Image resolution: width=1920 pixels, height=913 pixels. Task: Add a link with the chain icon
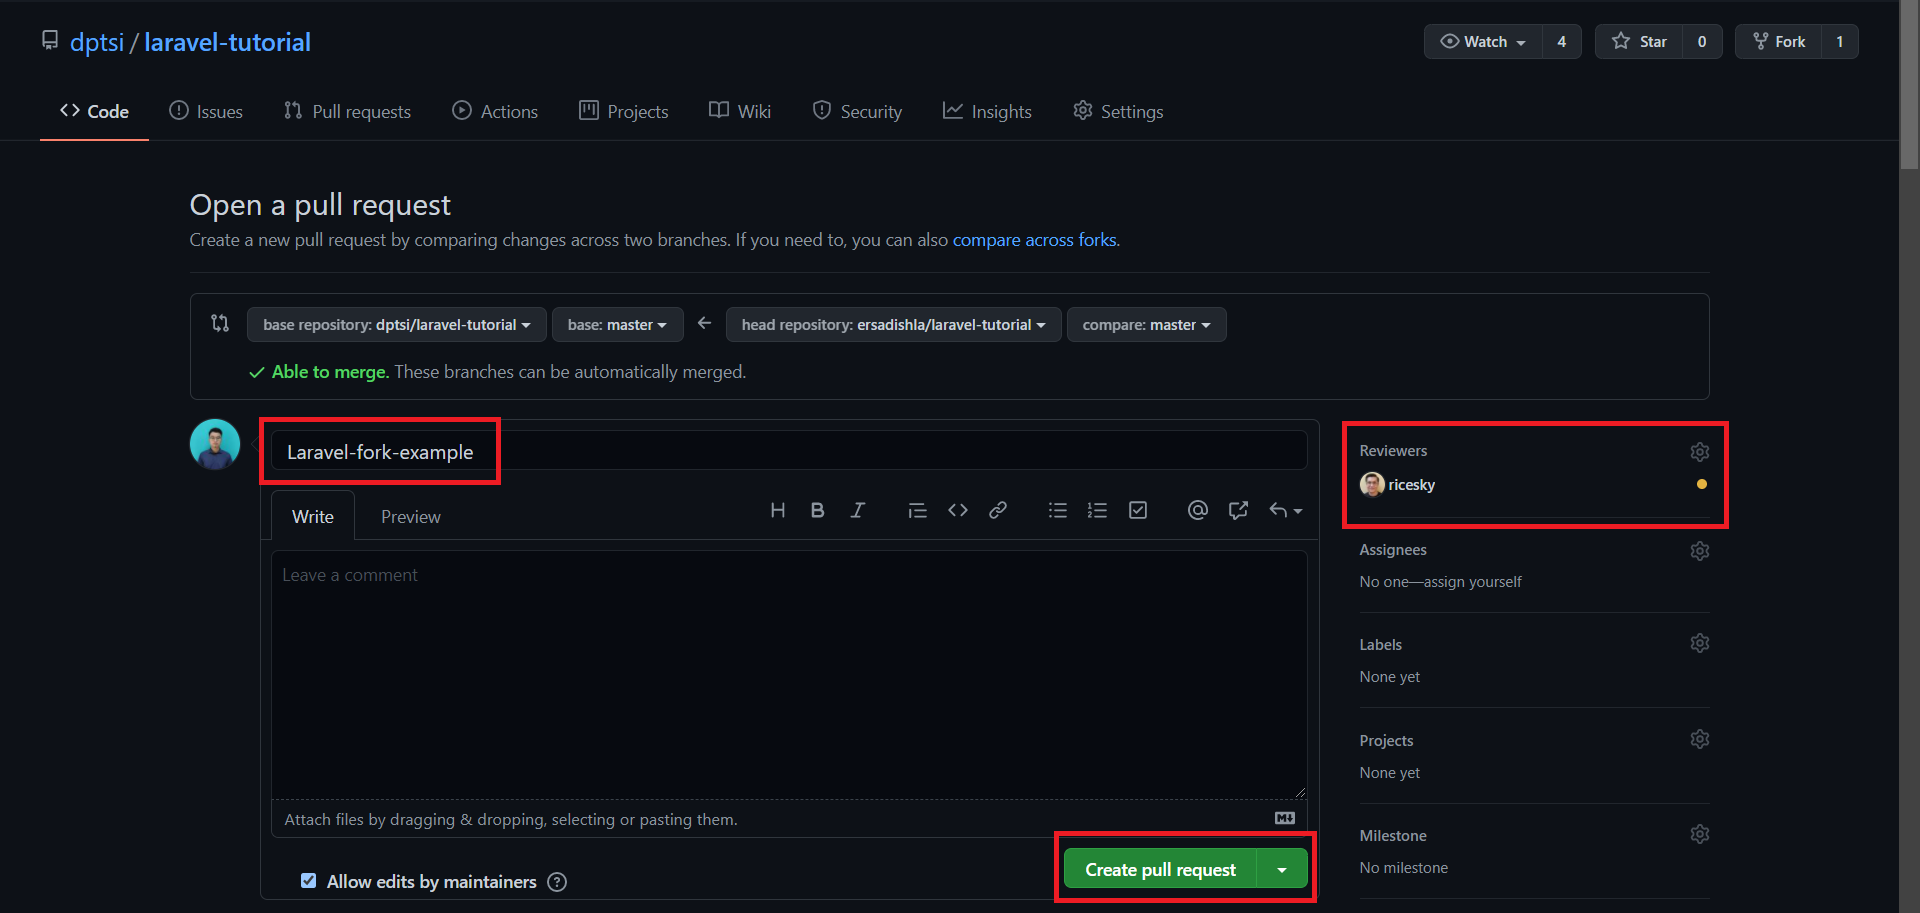pos(998,511)
